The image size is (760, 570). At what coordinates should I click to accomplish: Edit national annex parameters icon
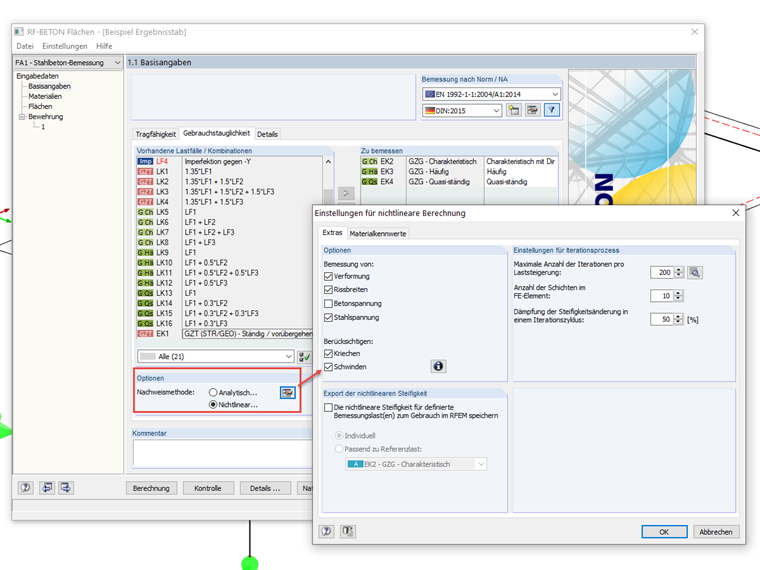point(532,111)
